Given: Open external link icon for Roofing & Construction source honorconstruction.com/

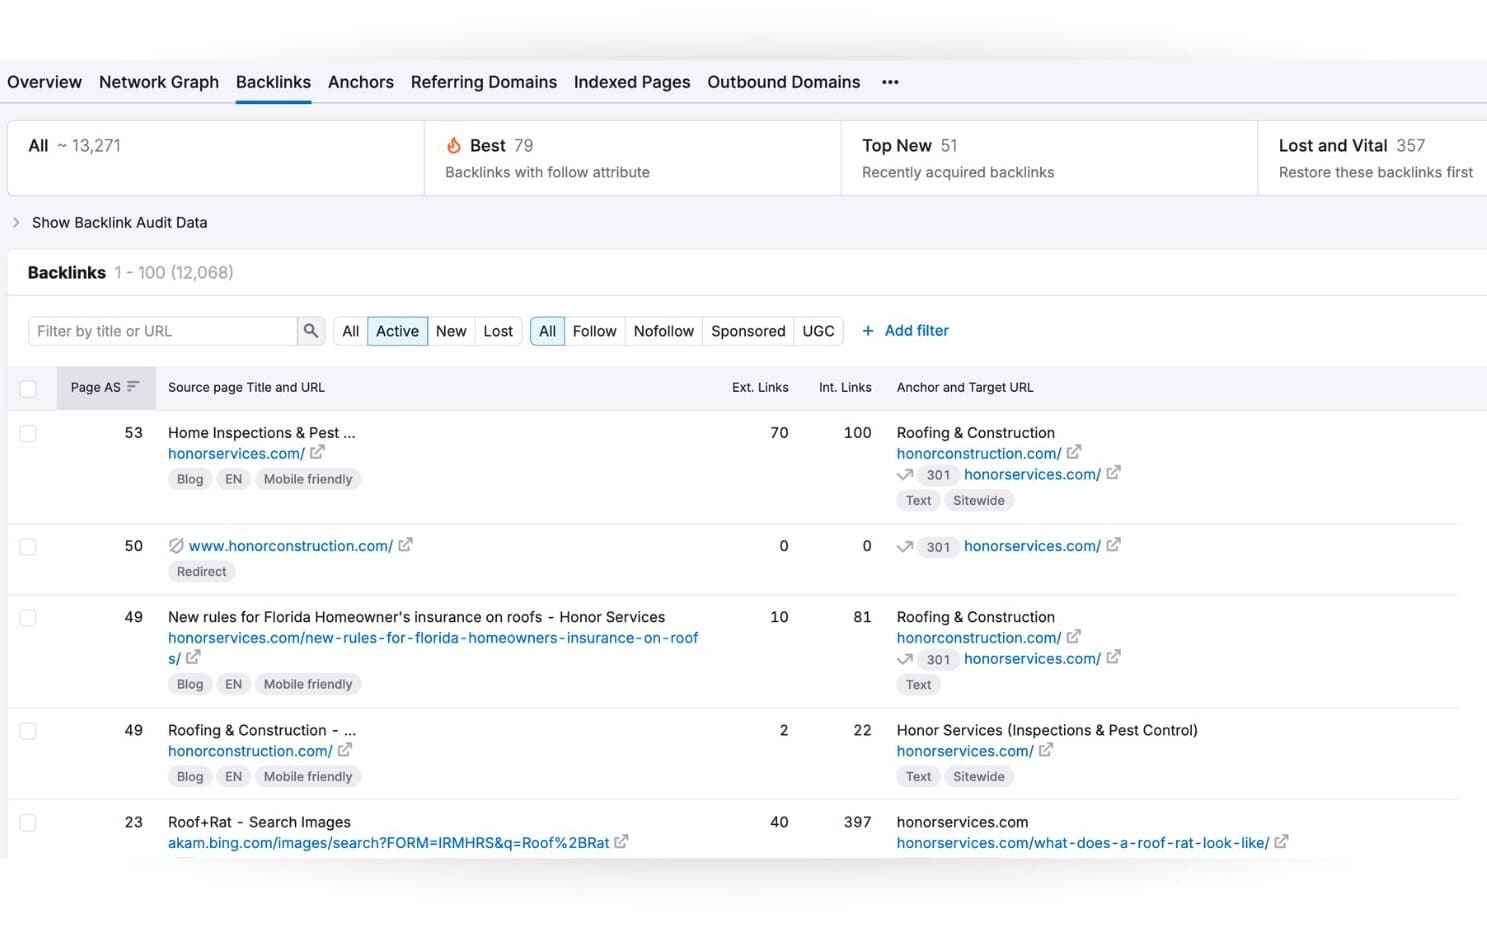Looking at the screenshot, I should 345,750.
